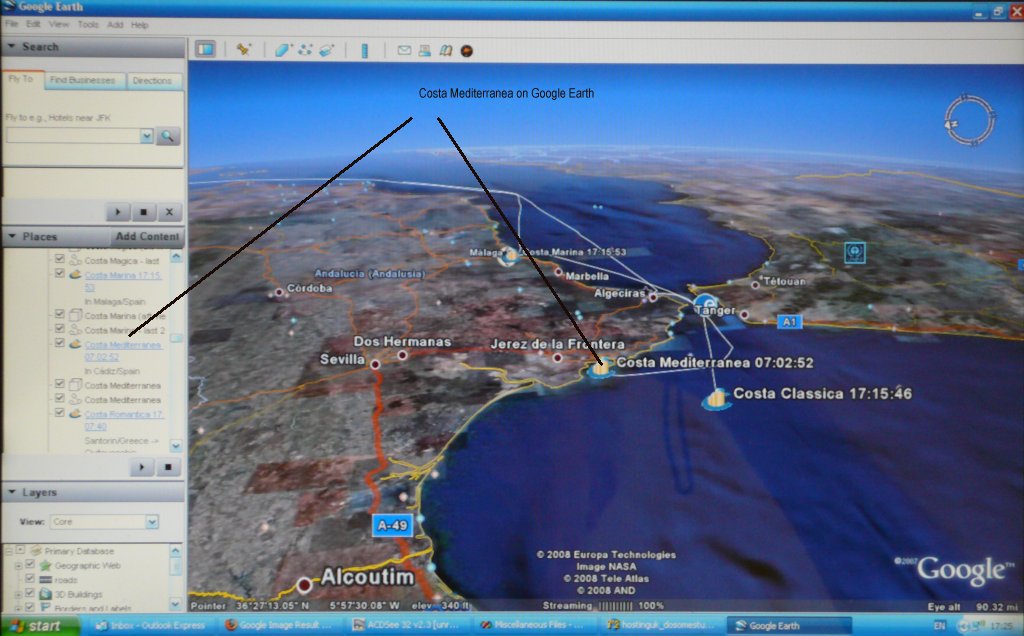Uncheck the Costa Magica - last checkbox

point(59,259)
